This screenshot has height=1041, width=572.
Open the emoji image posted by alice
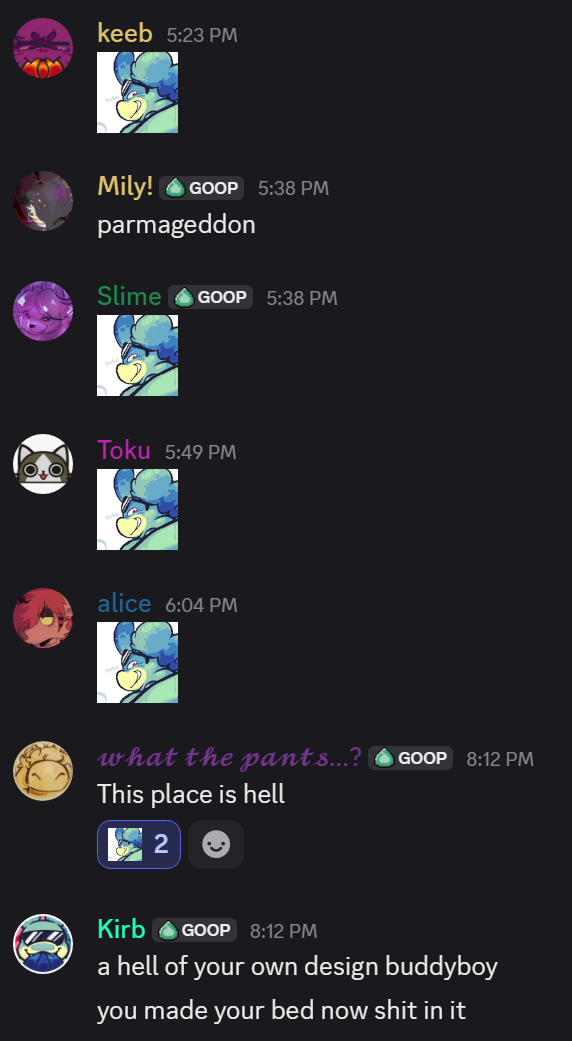pos(137,662)
